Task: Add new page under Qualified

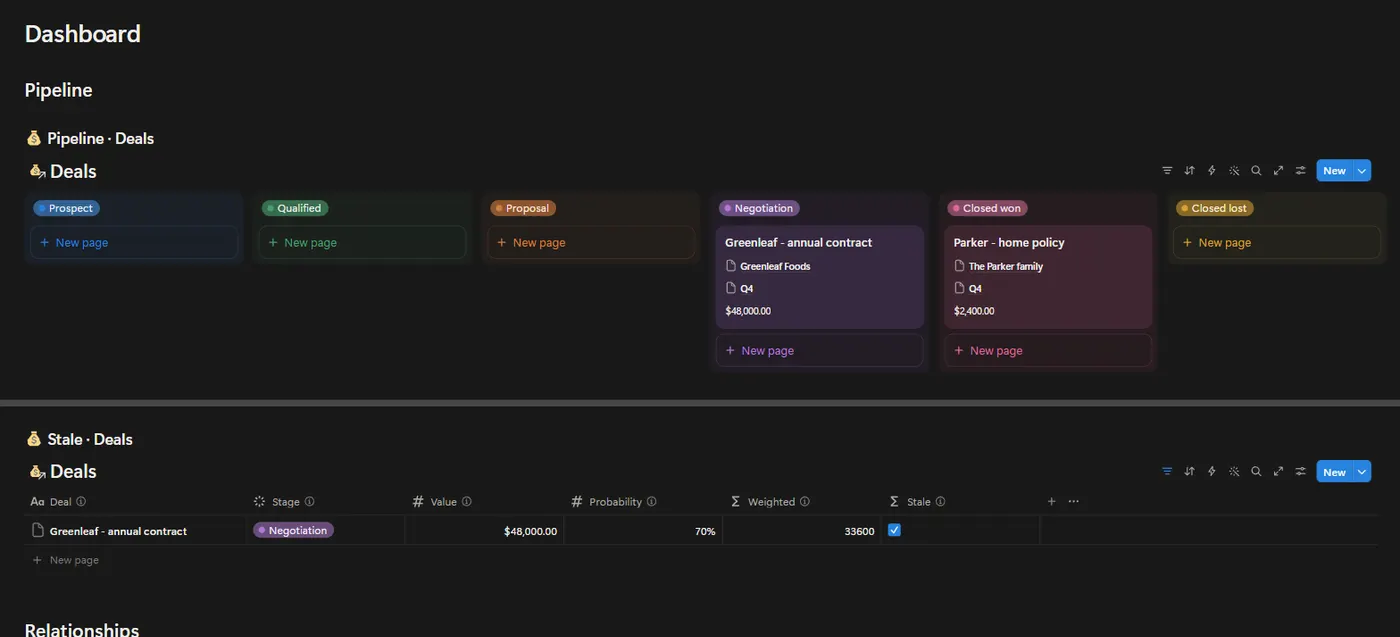Action: pos(362,242)
